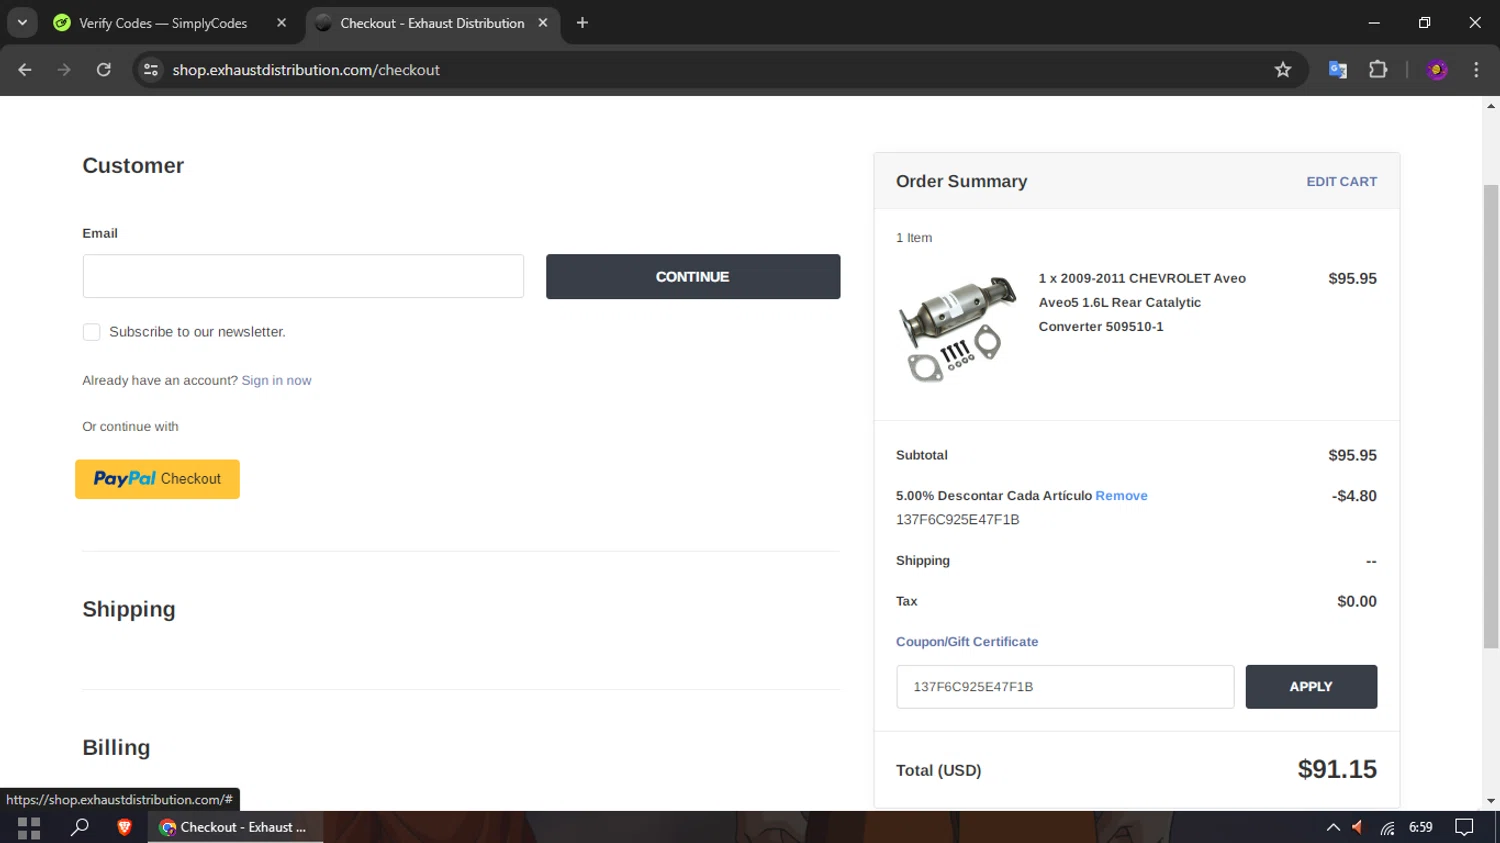
Task: Click the browser forward arrow
Action: pos(64,70)
